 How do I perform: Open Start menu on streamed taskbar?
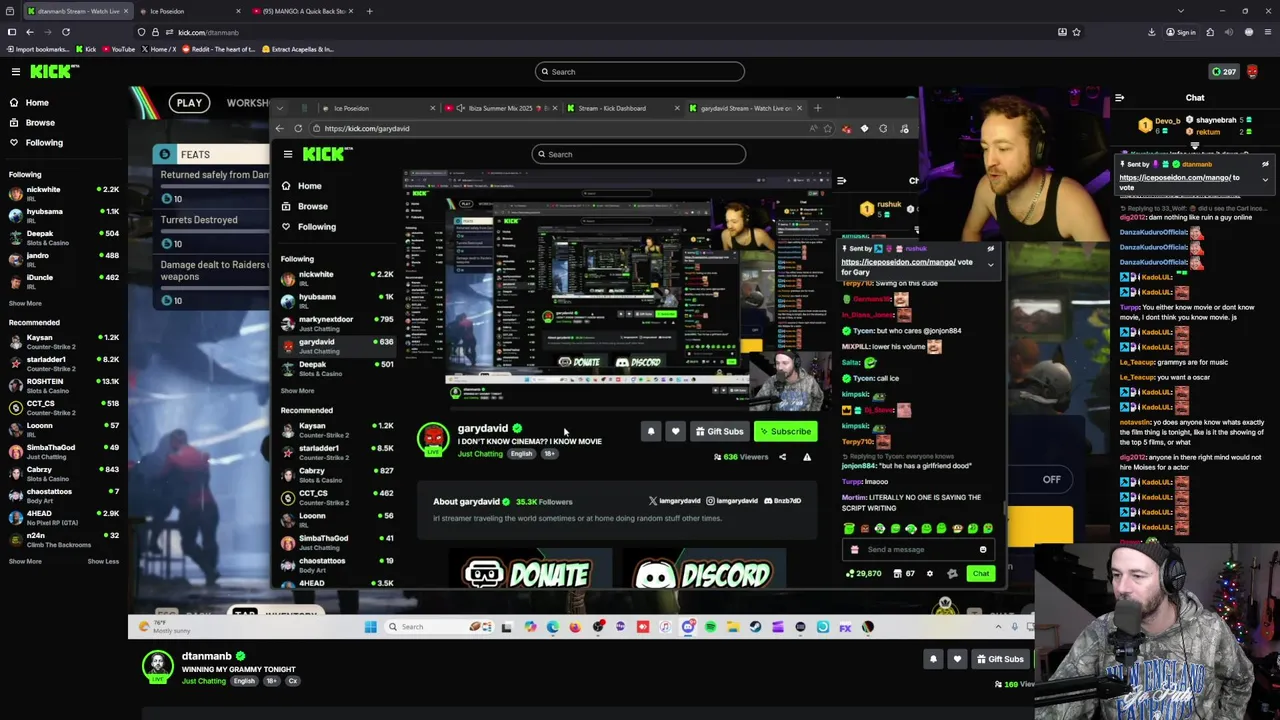click(370, 627)
